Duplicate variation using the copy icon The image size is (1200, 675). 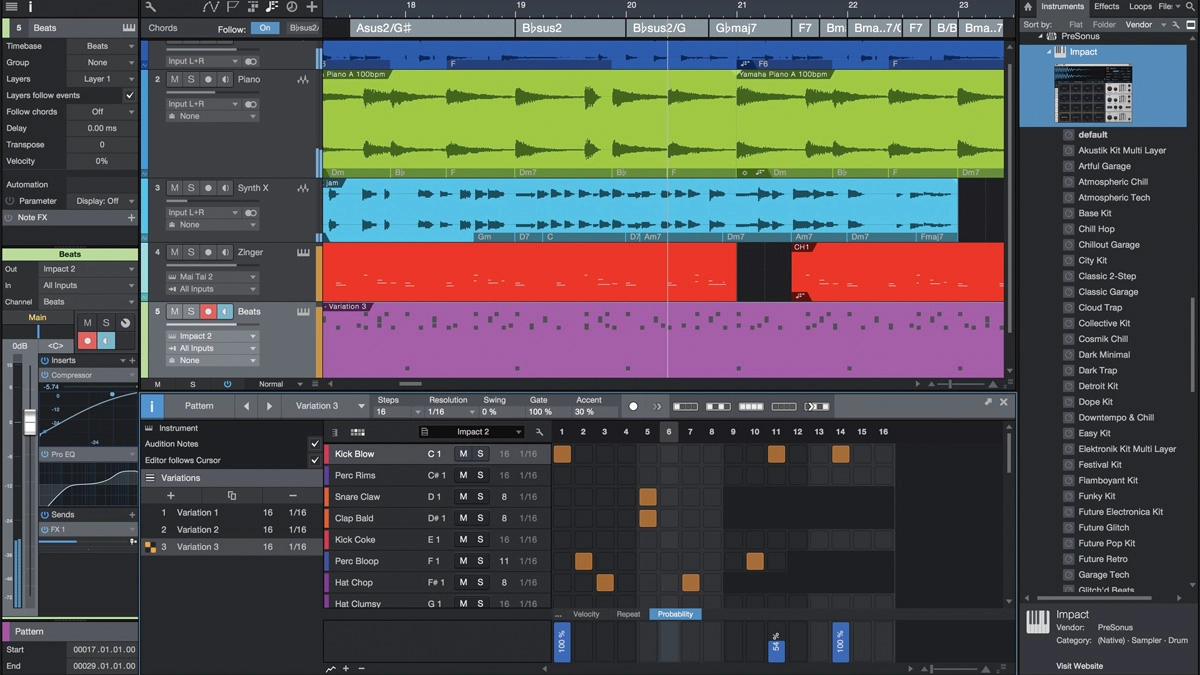(232, 495)
